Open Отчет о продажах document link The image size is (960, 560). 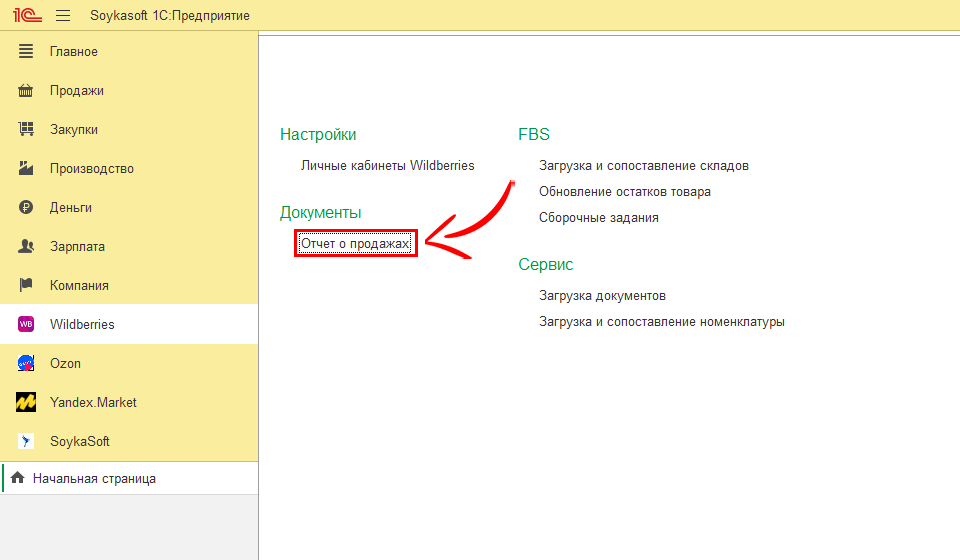pyautogui.click(x=355, y=244)
